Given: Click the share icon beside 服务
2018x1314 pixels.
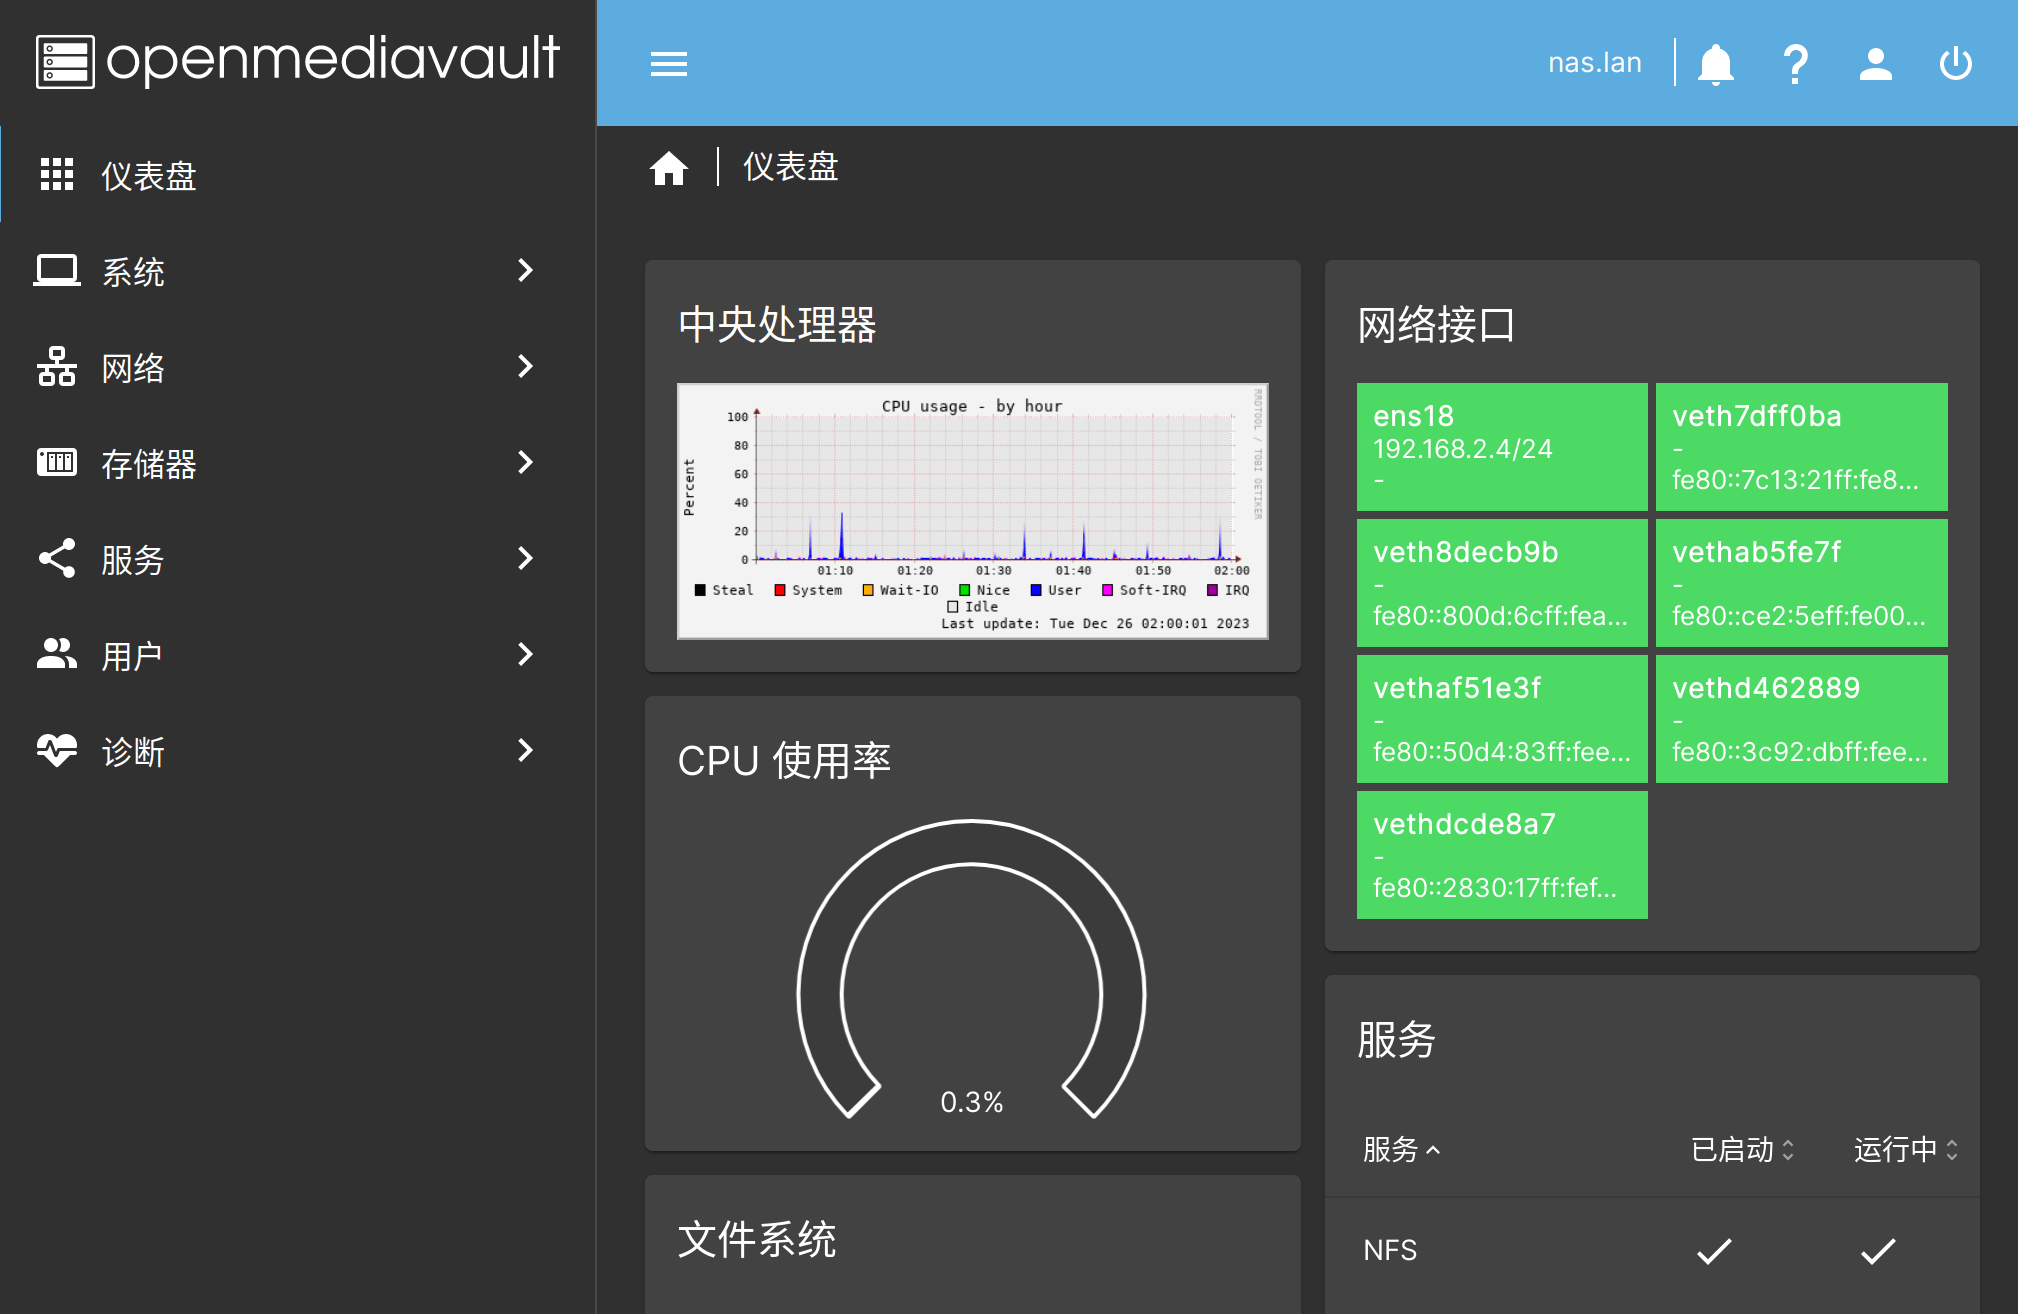Looking at the screenshot, I should coord(57,558).
